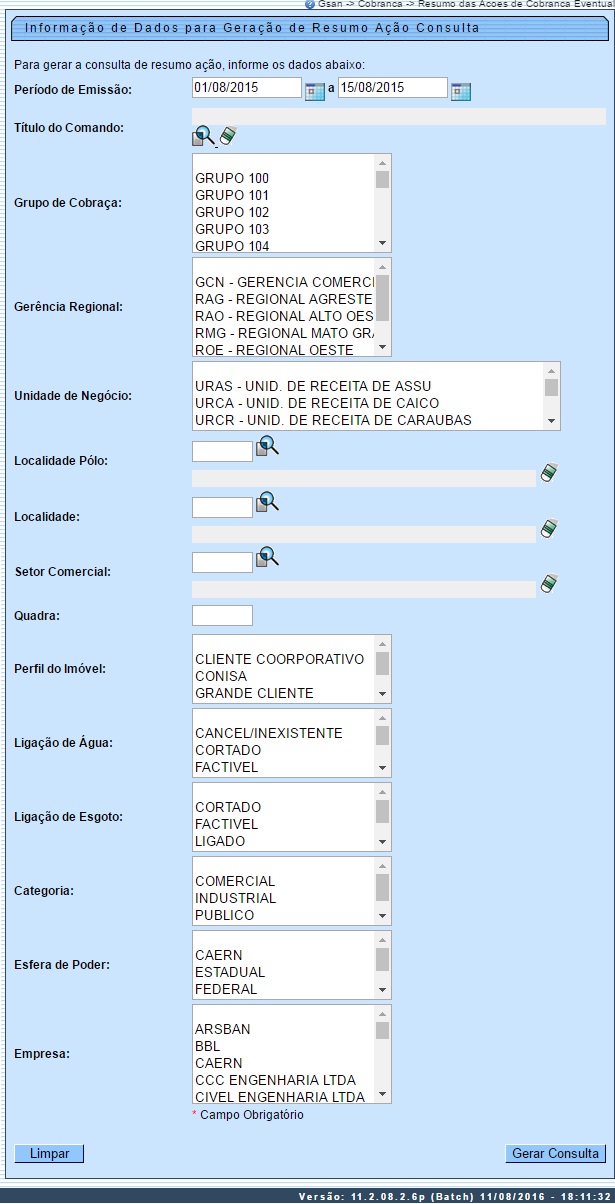Screen dimensions: 615x1204
Task: Select RAG - REGIONAL AGRESTE option
Action: pyautogui.click(x=283, y=299)
